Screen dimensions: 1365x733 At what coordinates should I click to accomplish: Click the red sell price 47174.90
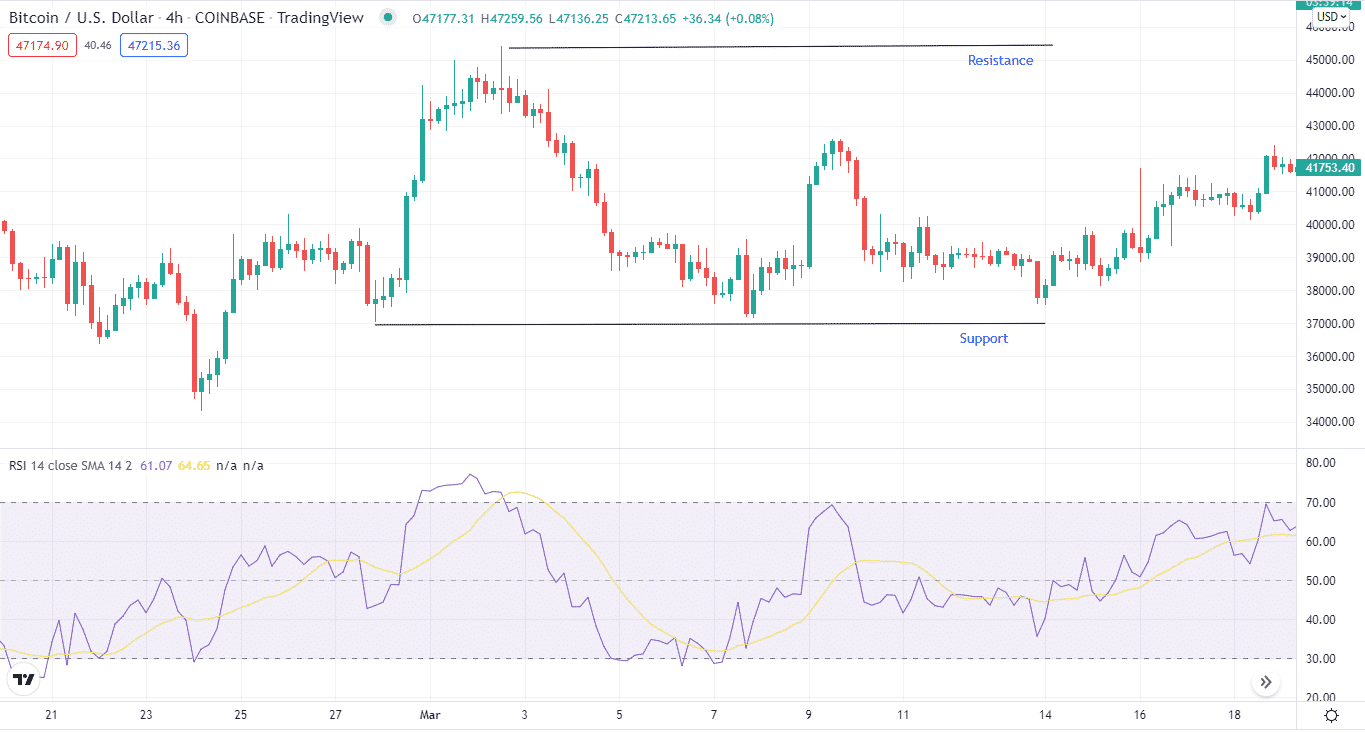click(x=42, y=45)
